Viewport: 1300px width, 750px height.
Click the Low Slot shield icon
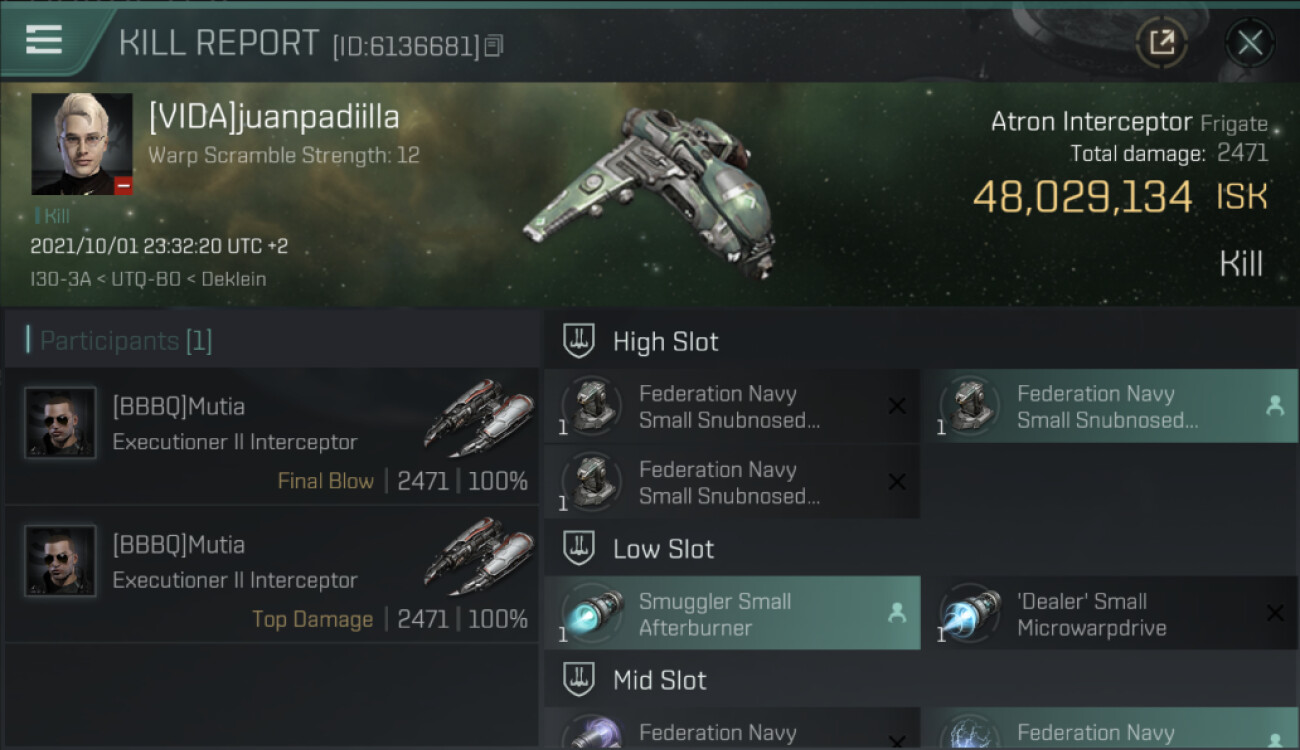580,548
